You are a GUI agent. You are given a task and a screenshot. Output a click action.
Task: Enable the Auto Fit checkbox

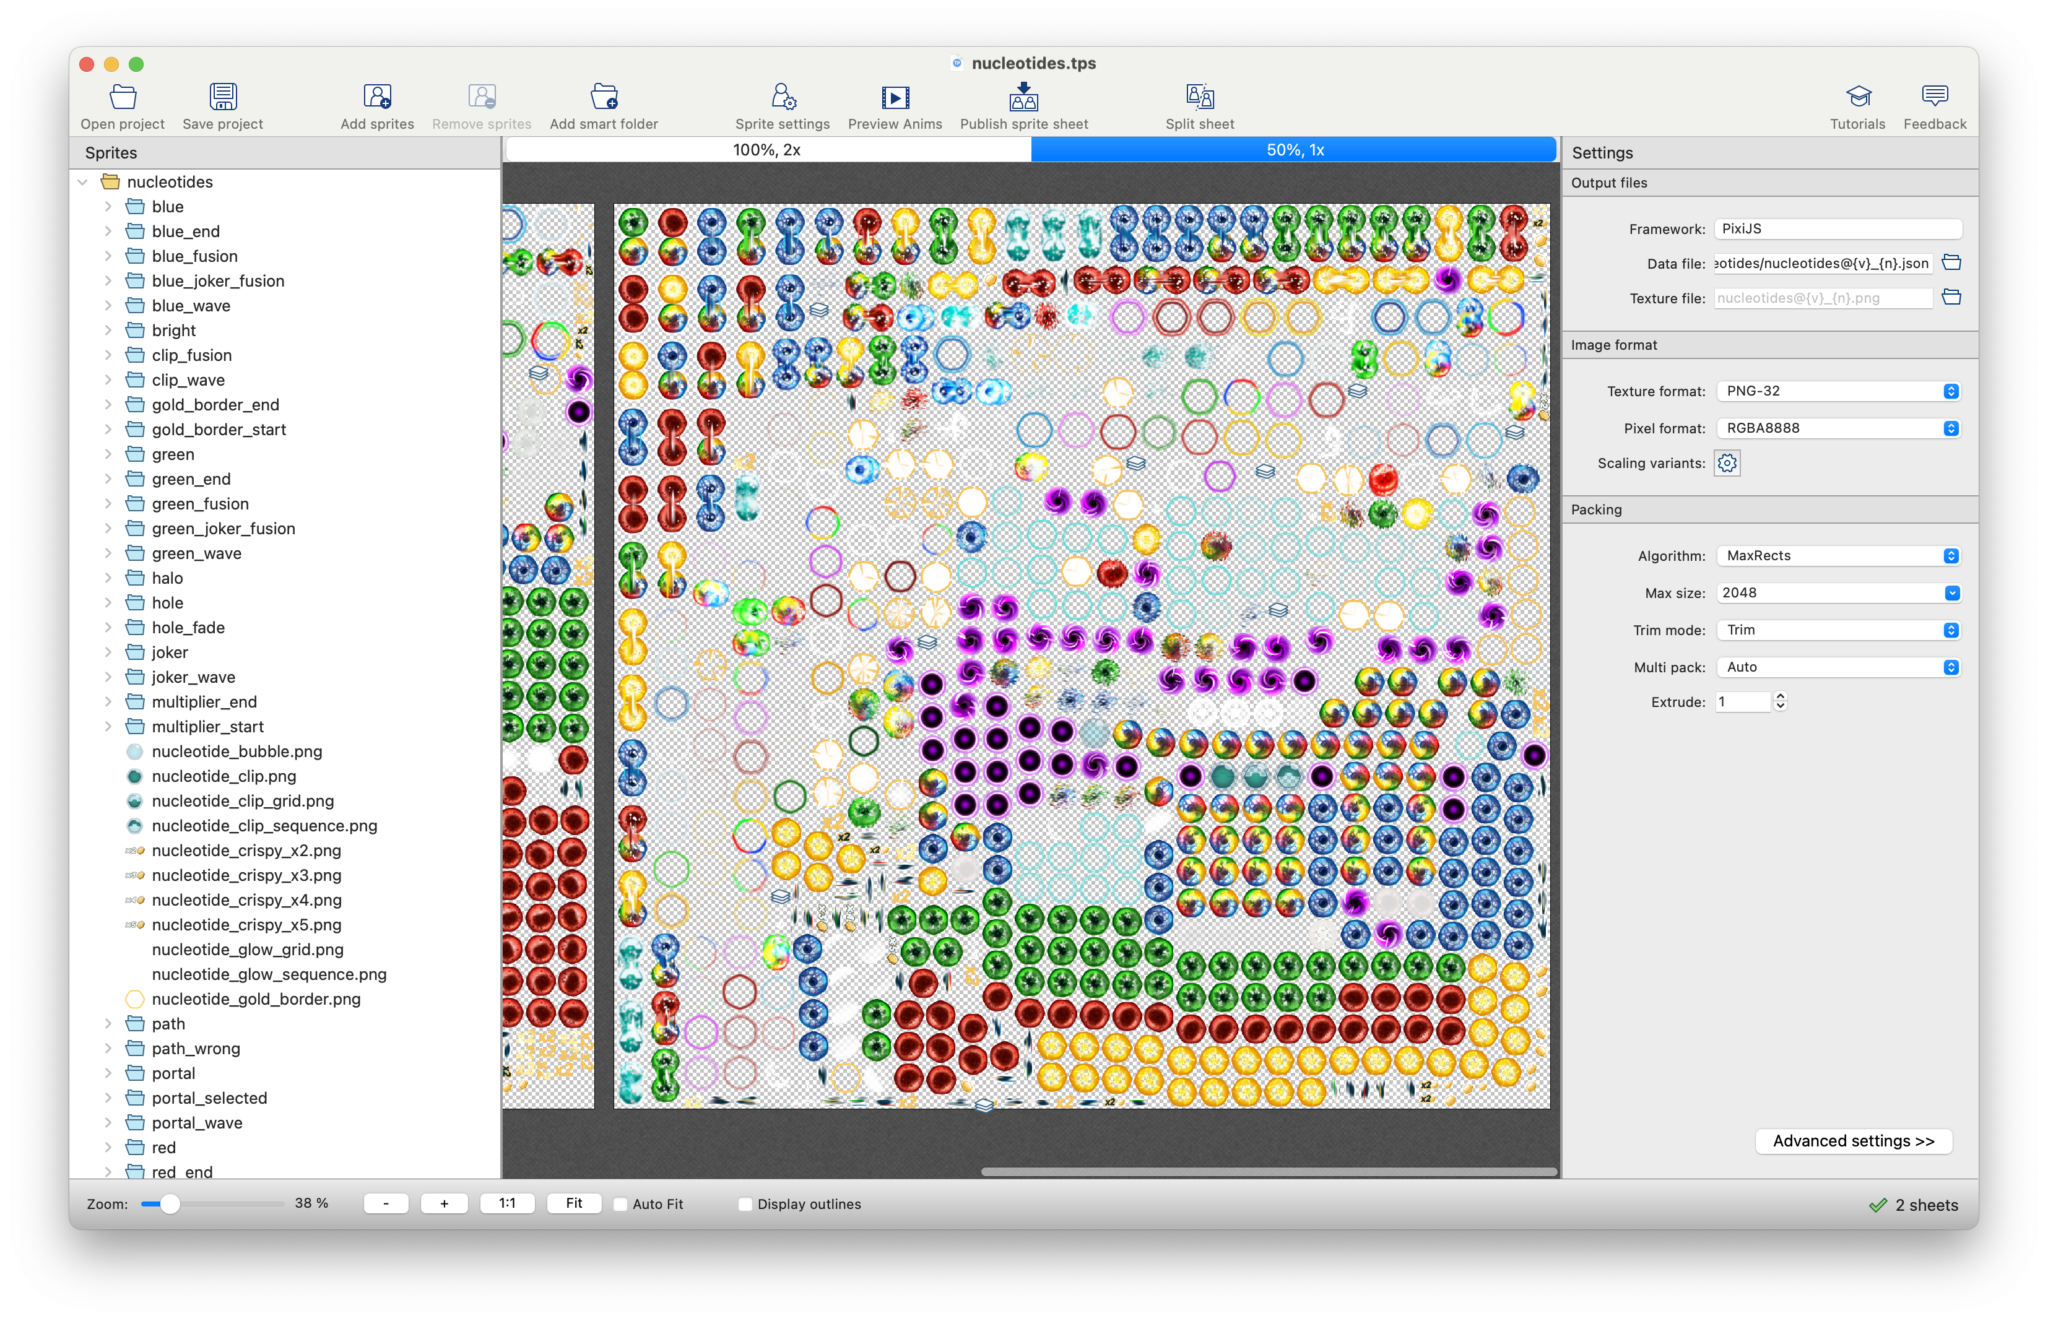click(620, 1204)
